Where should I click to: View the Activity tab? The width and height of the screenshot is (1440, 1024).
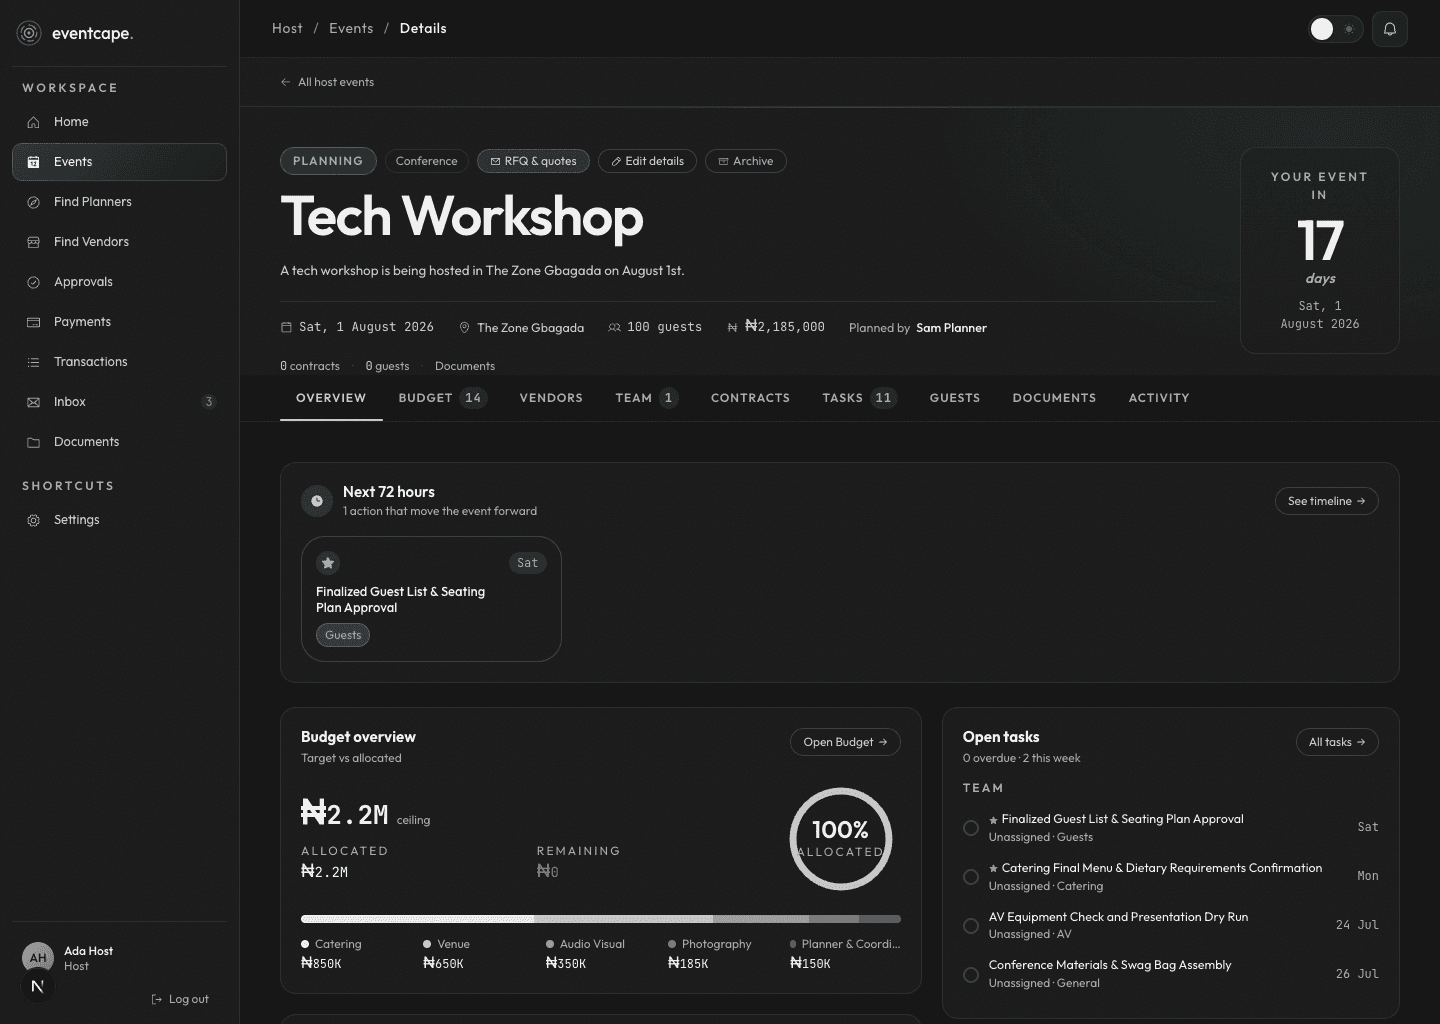click(1159, 398)
